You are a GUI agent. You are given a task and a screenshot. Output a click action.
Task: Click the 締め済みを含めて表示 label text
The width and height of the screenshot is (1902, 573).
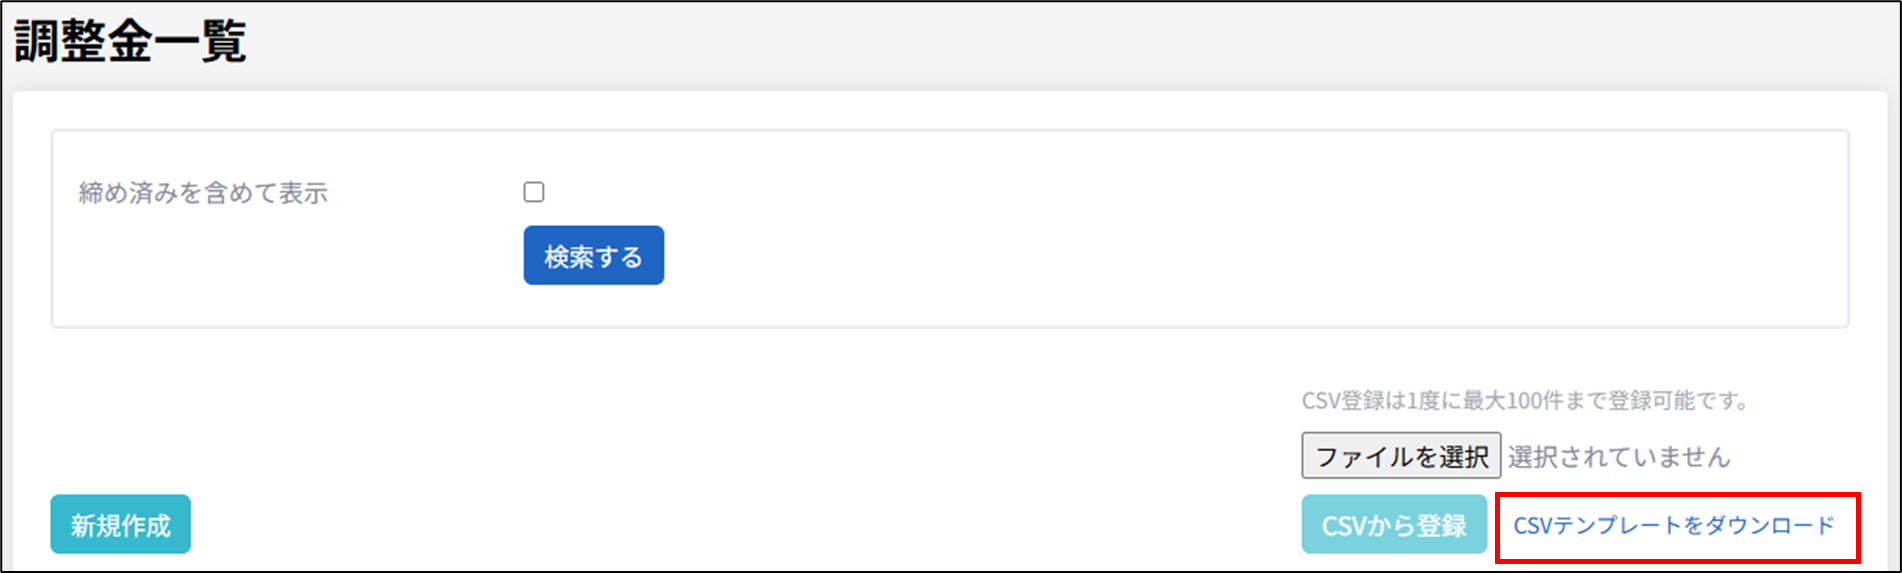[x=203, y=193]
